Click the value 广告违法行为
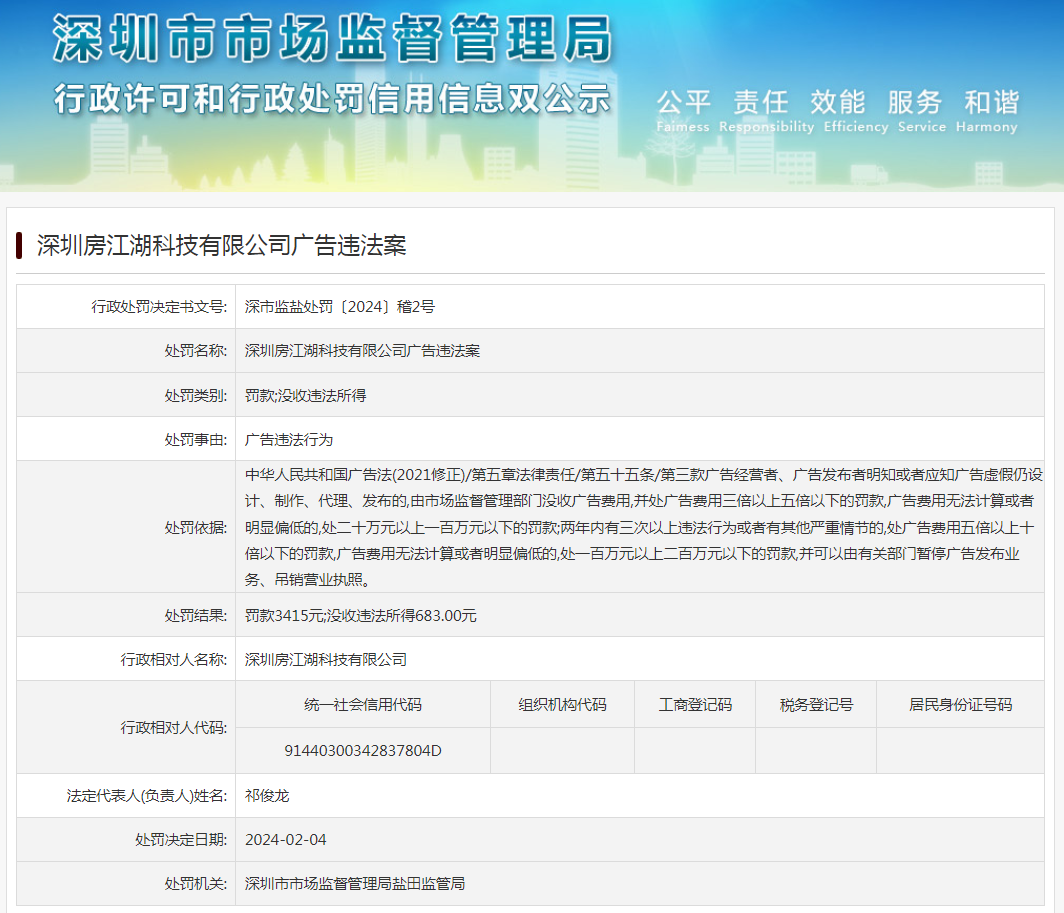 point(288,440)
